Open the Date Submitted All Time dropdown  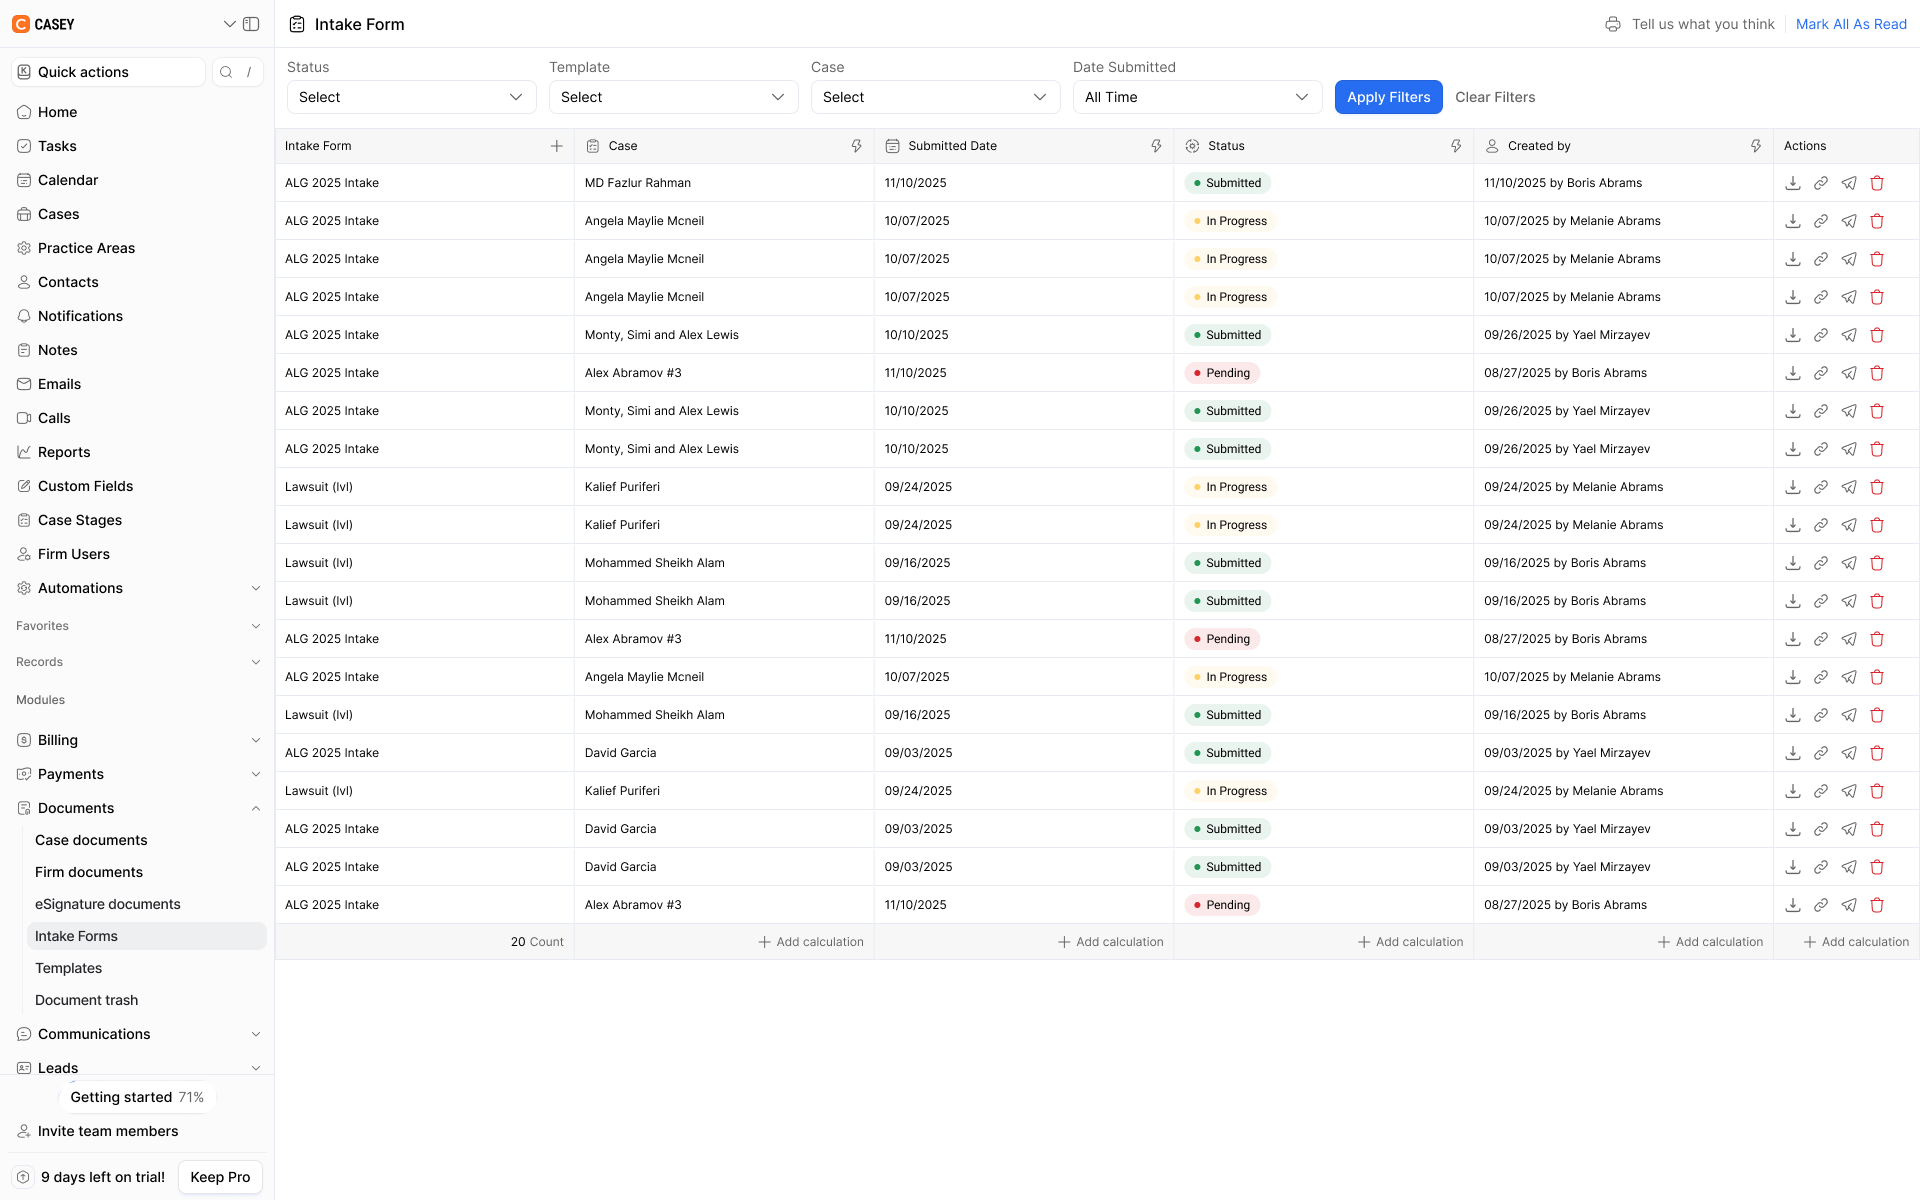pyautogui.click(x=1197, y=97)
